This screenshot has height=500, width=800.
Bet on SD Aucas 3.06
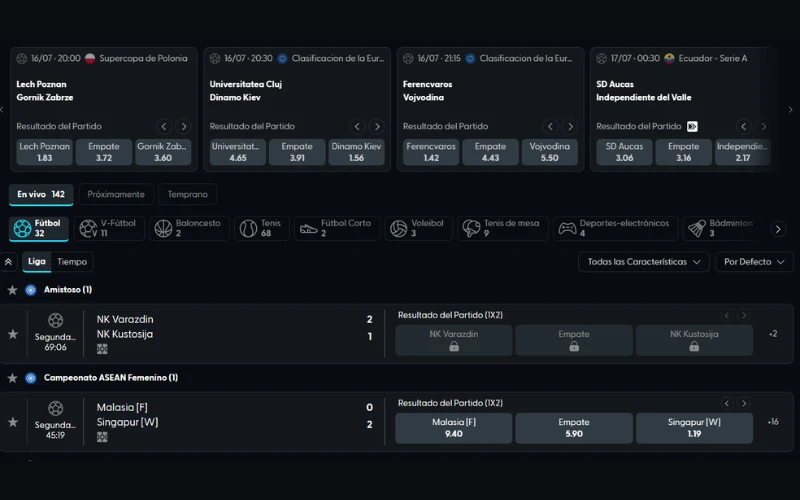624,152
